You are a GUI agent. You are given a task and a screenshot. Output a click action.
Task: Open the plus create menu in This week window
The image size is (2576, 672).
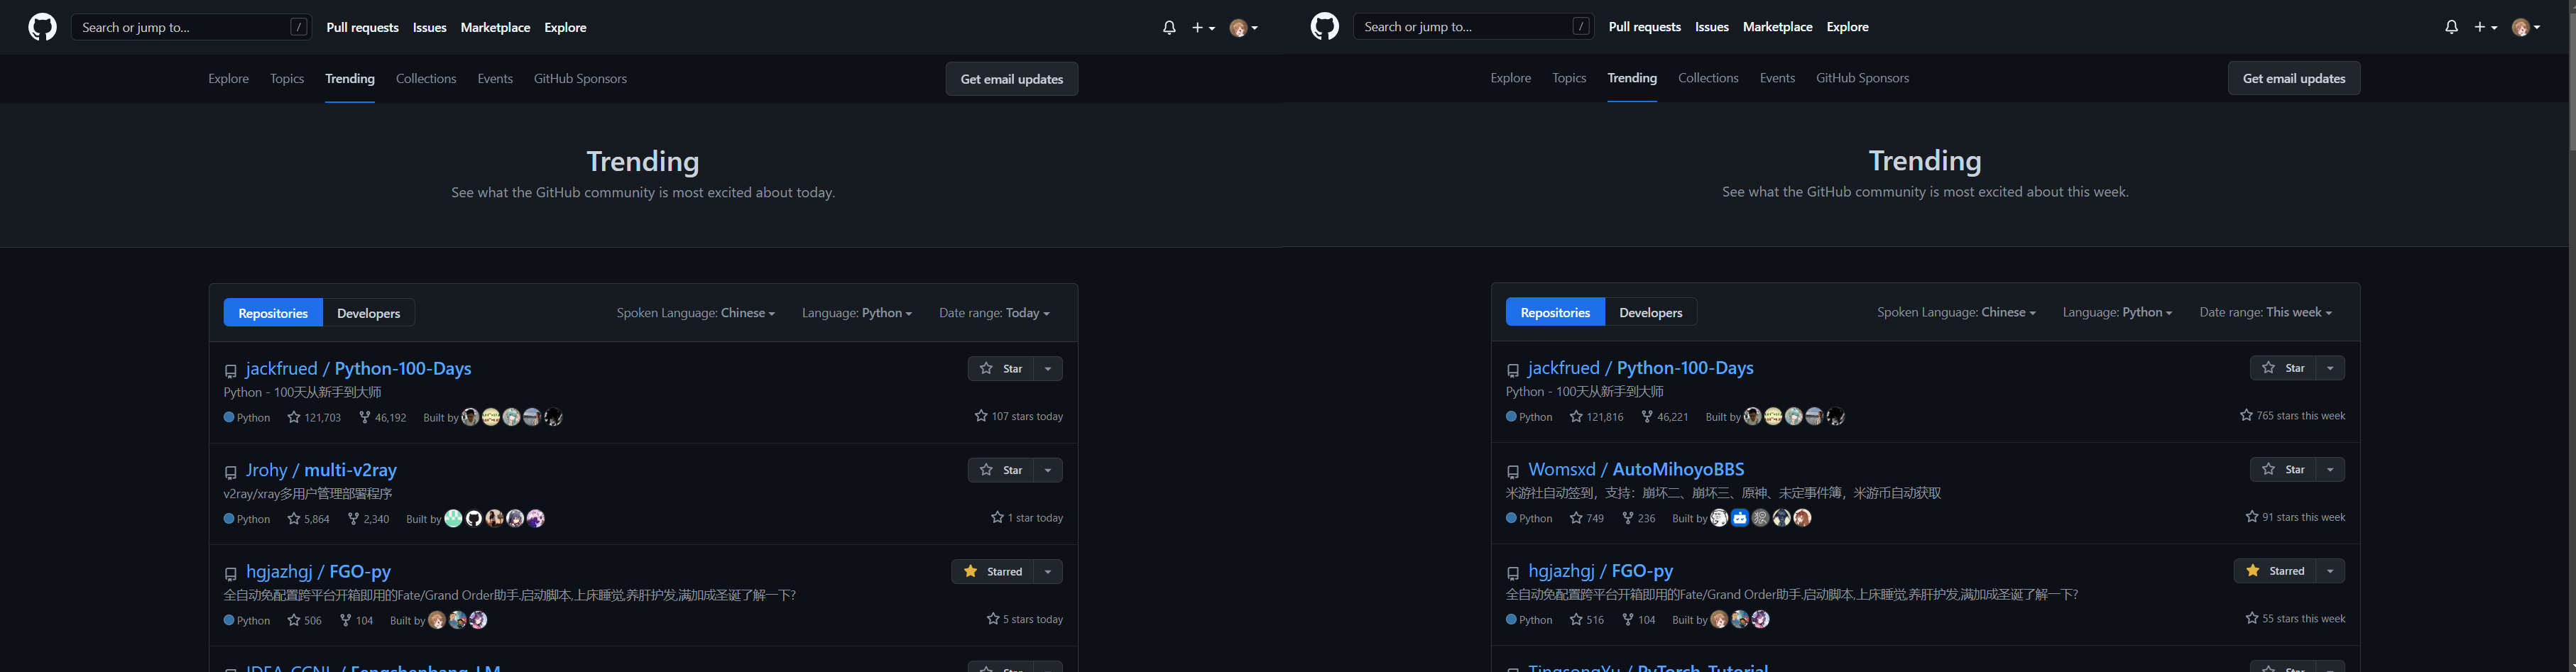[x=2485, y=27]
